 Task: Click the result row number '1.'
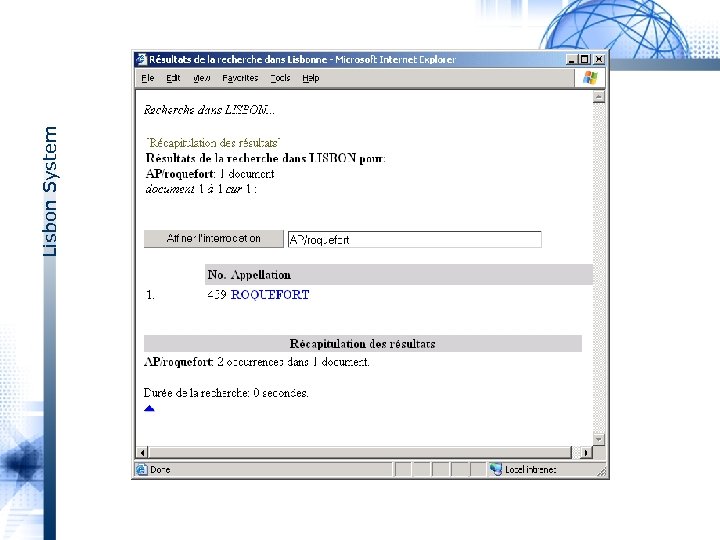tap(150, 295)
